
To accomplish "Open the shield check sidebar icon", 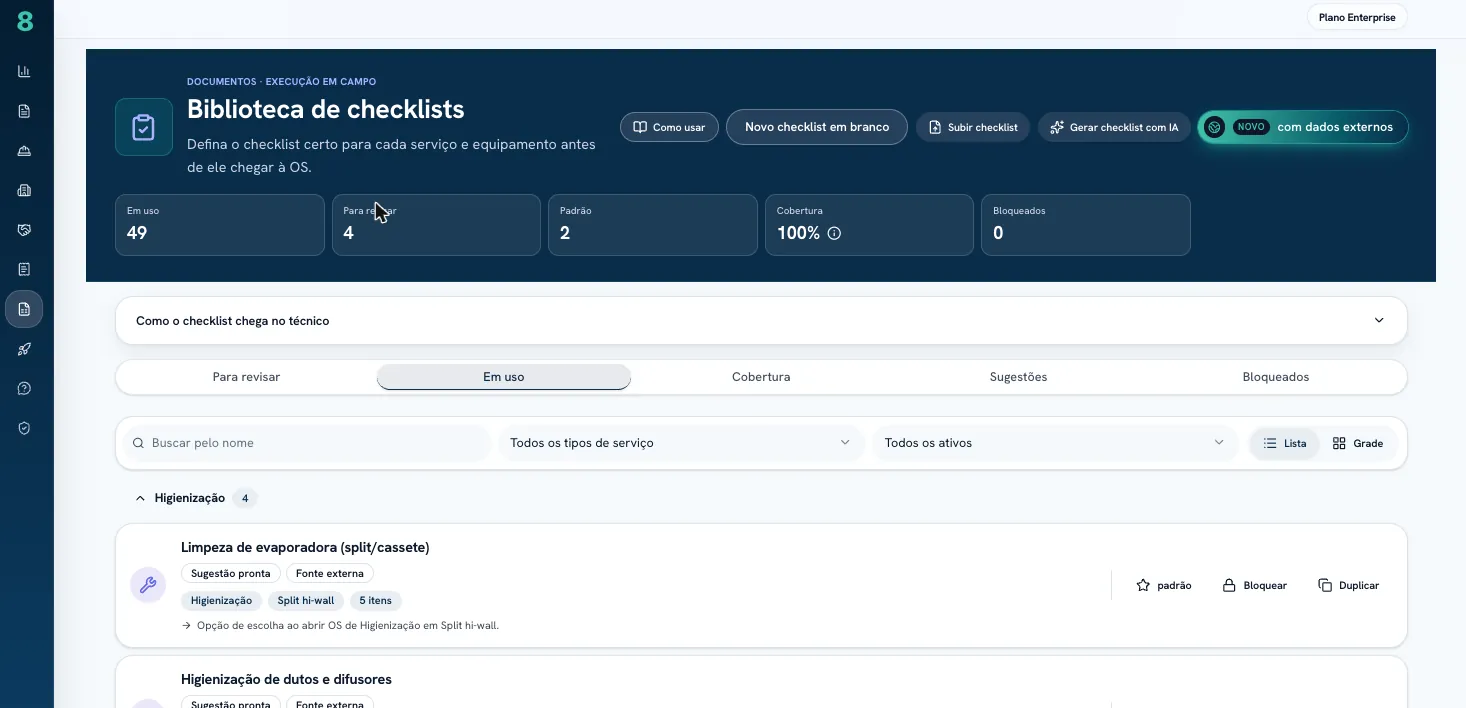I will point(24,428).
